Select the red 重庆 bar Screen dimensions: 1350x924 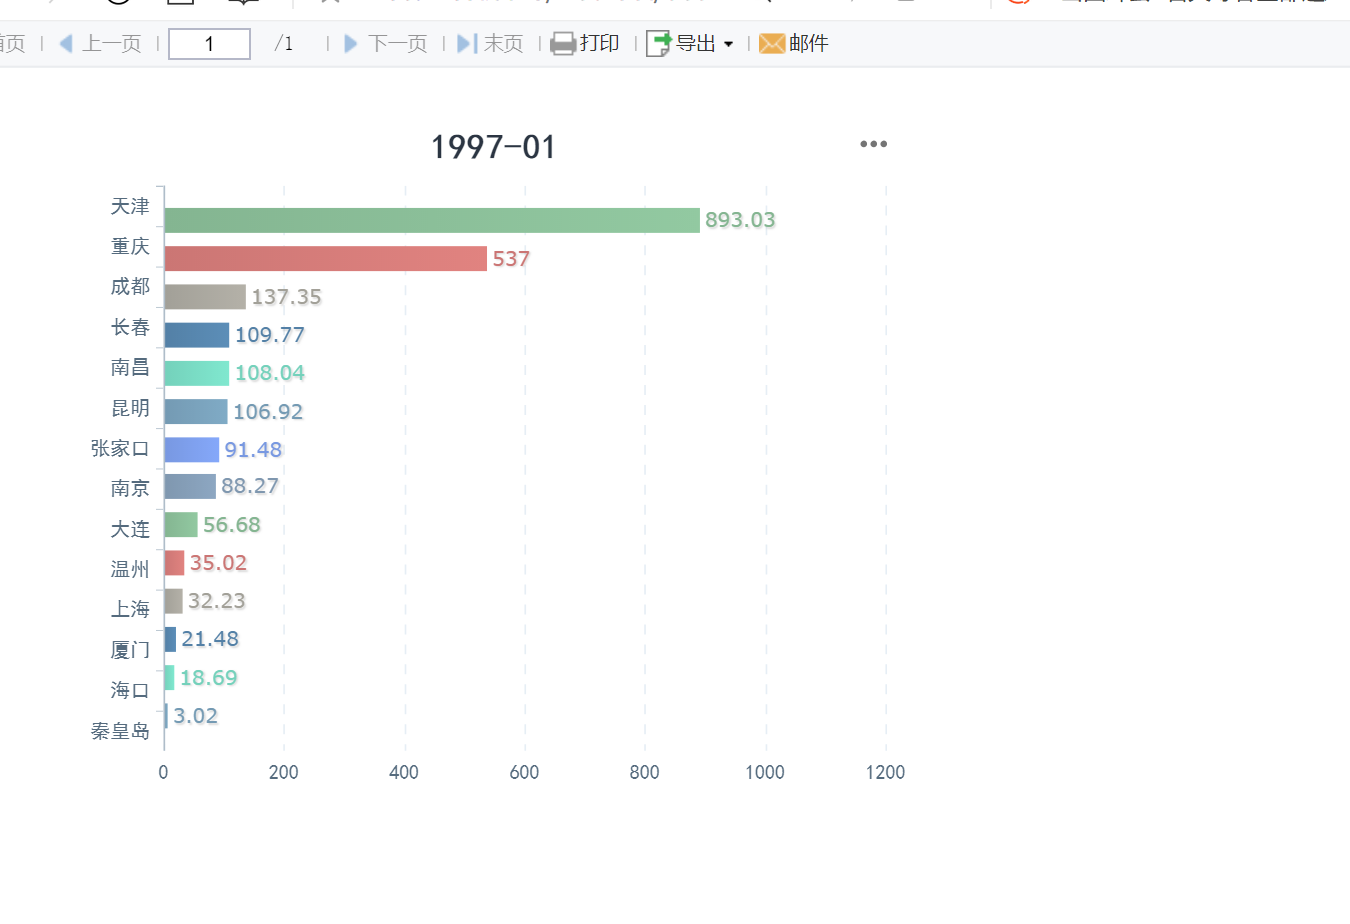click(326, 258)
